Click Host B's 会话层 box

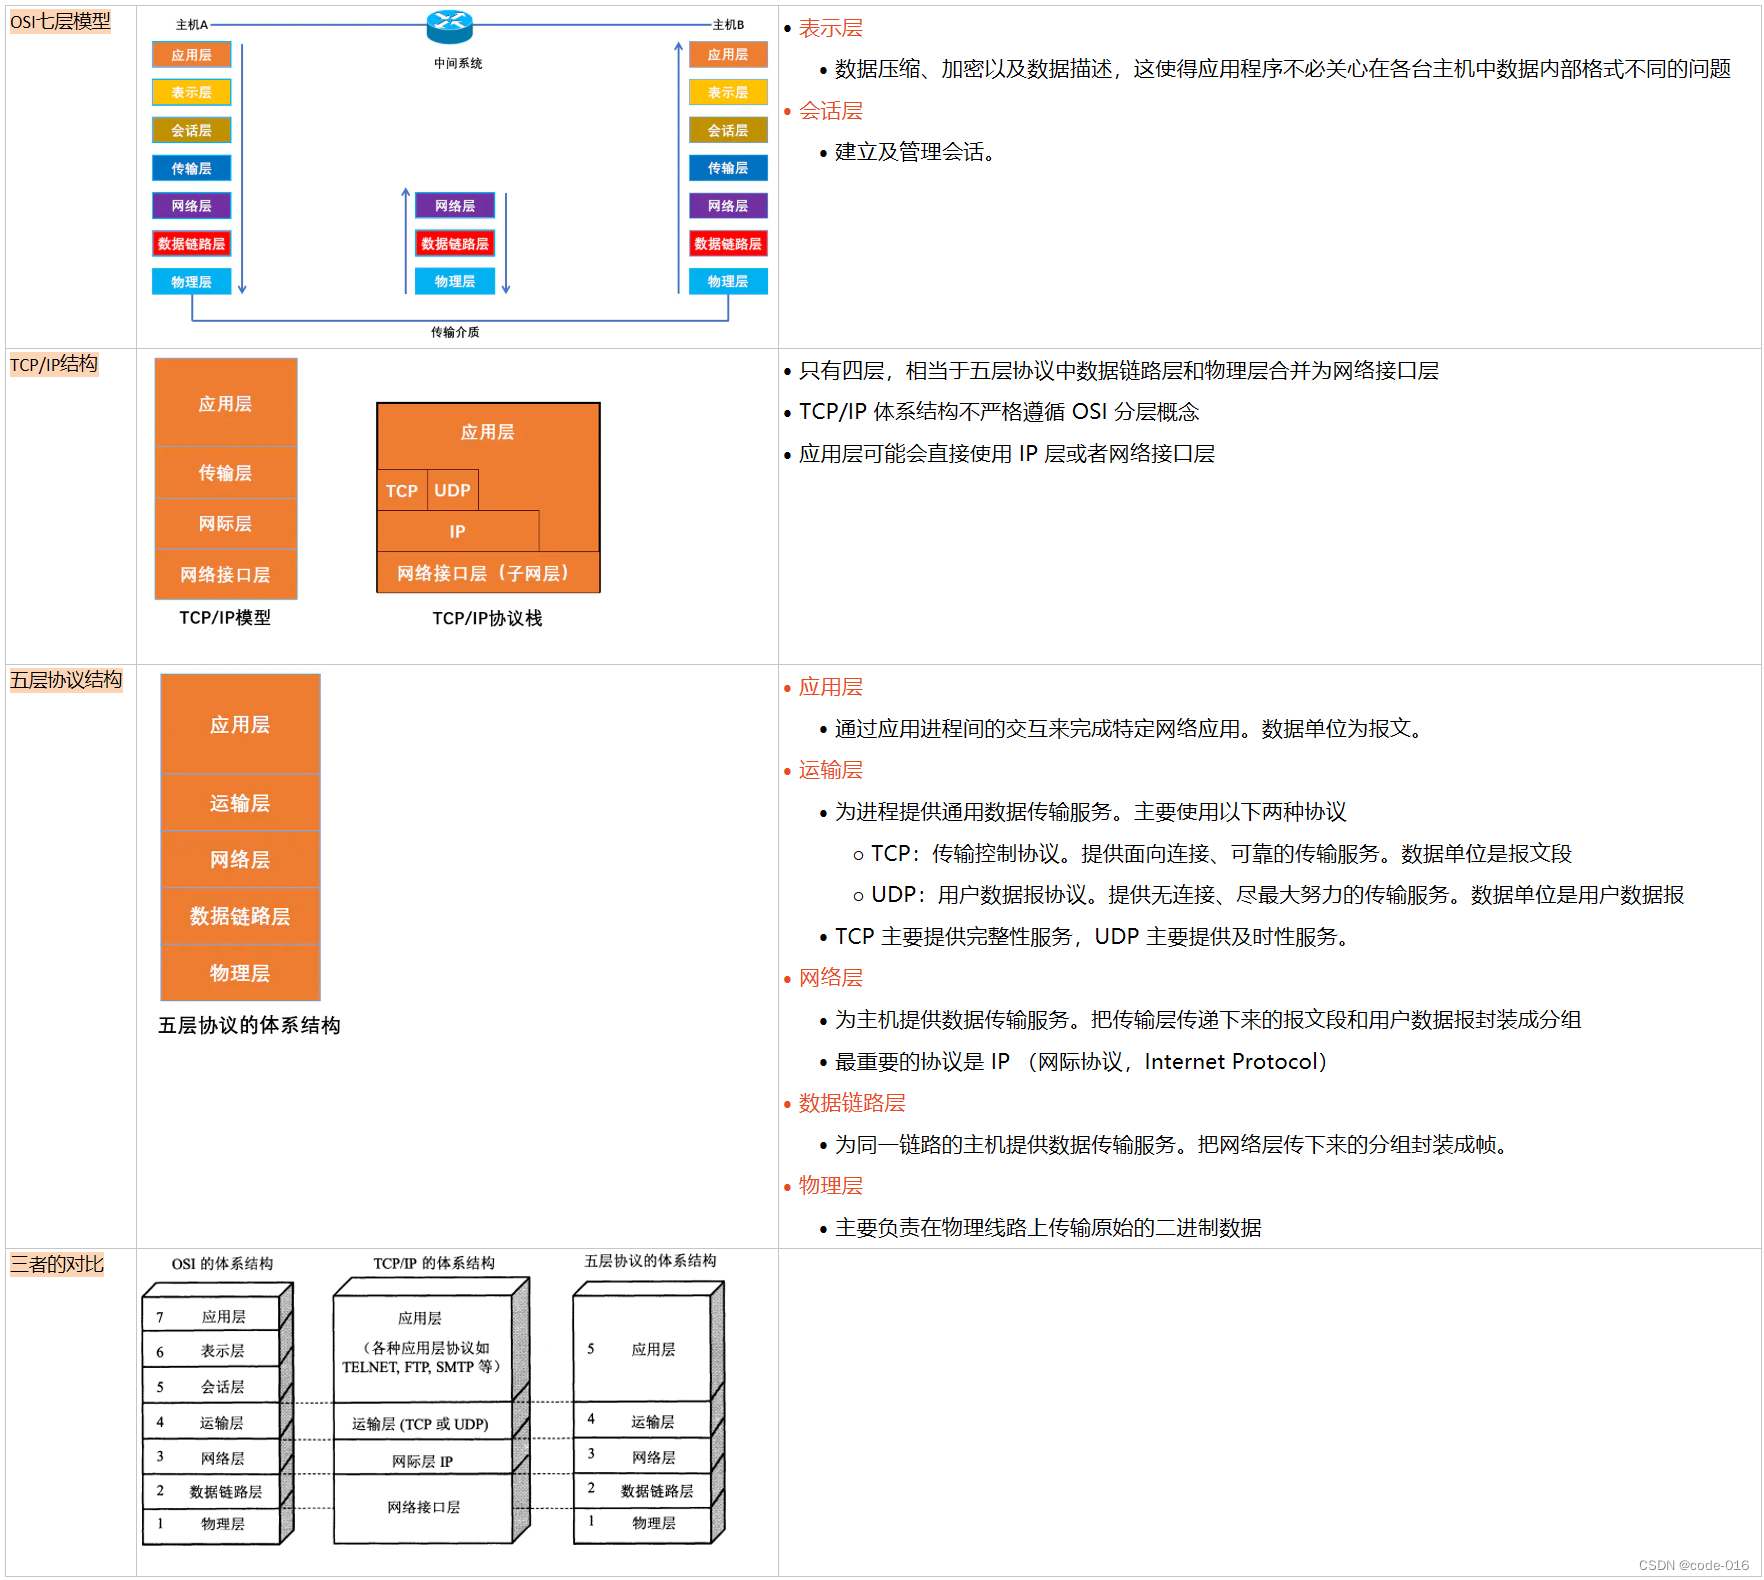[x=728, y=130]
